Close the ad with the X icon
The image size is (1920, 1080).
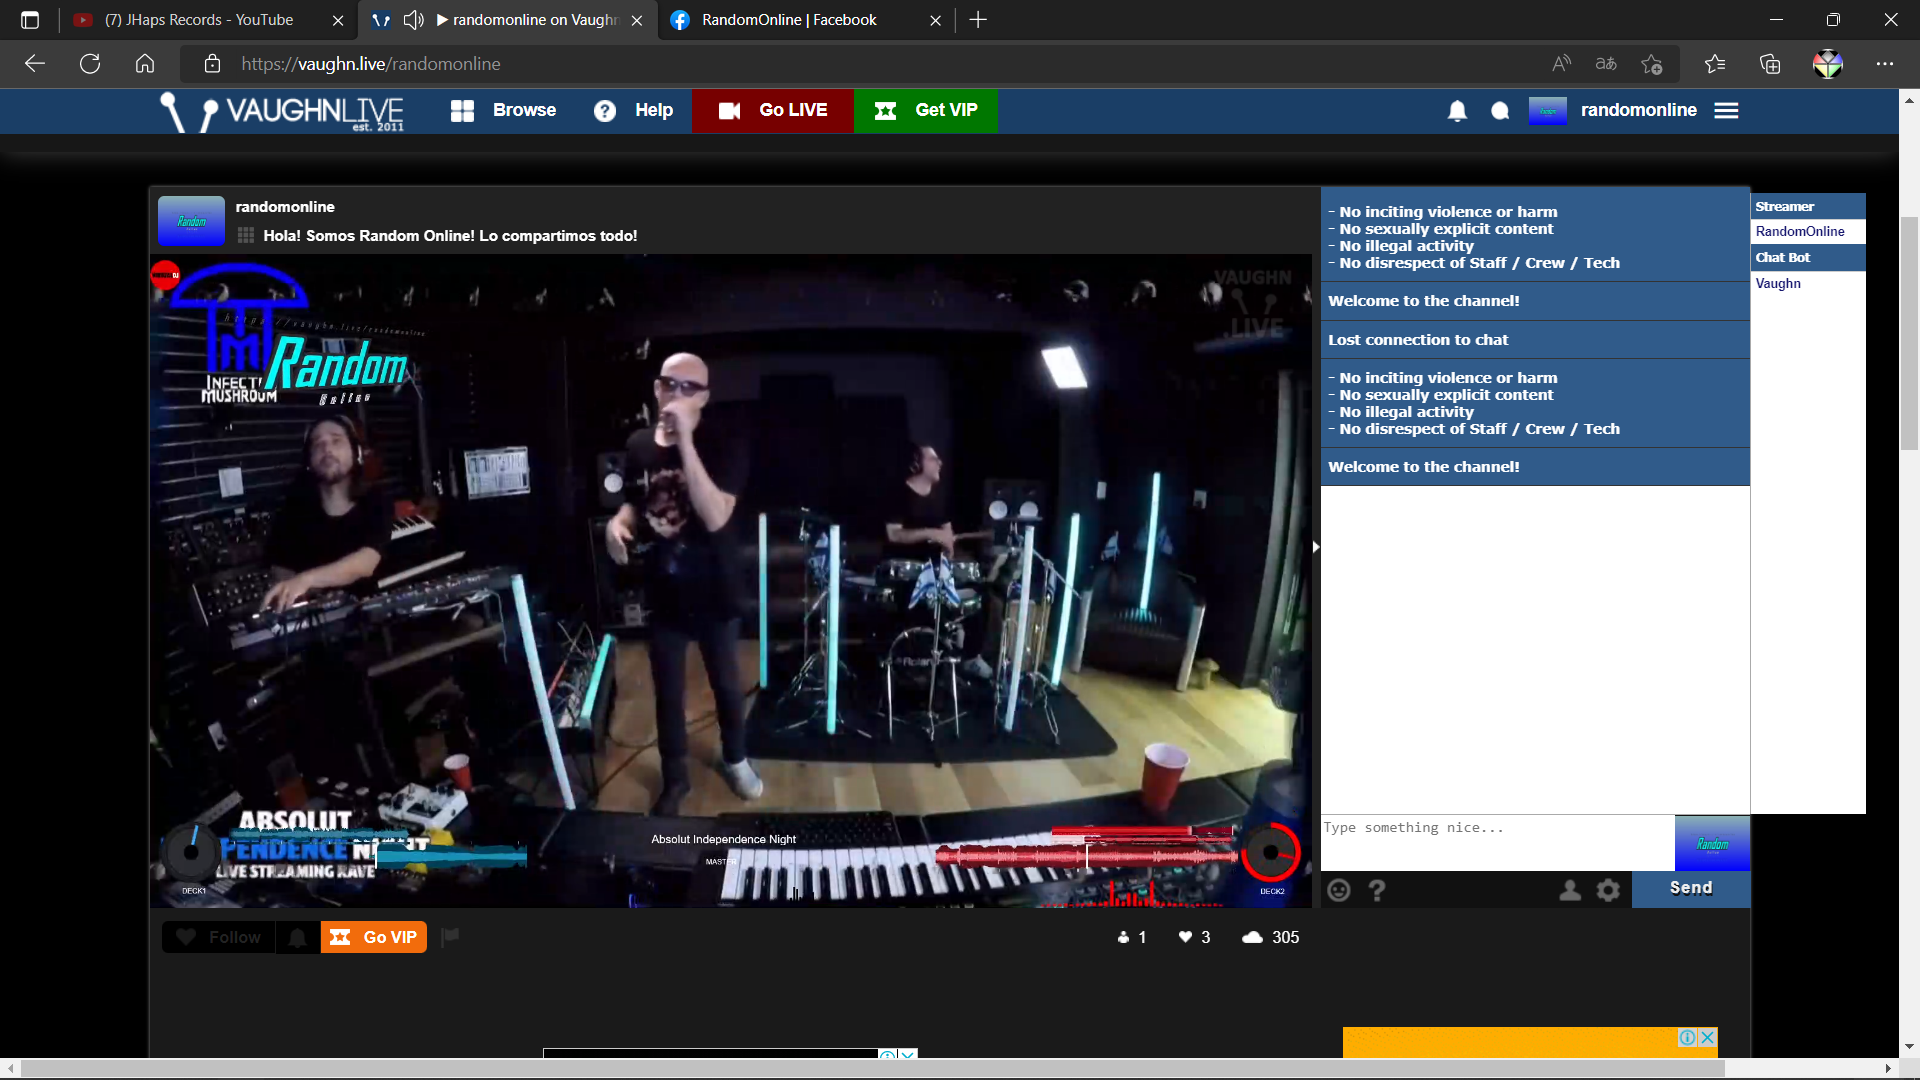click(x=1707, y=1038)
